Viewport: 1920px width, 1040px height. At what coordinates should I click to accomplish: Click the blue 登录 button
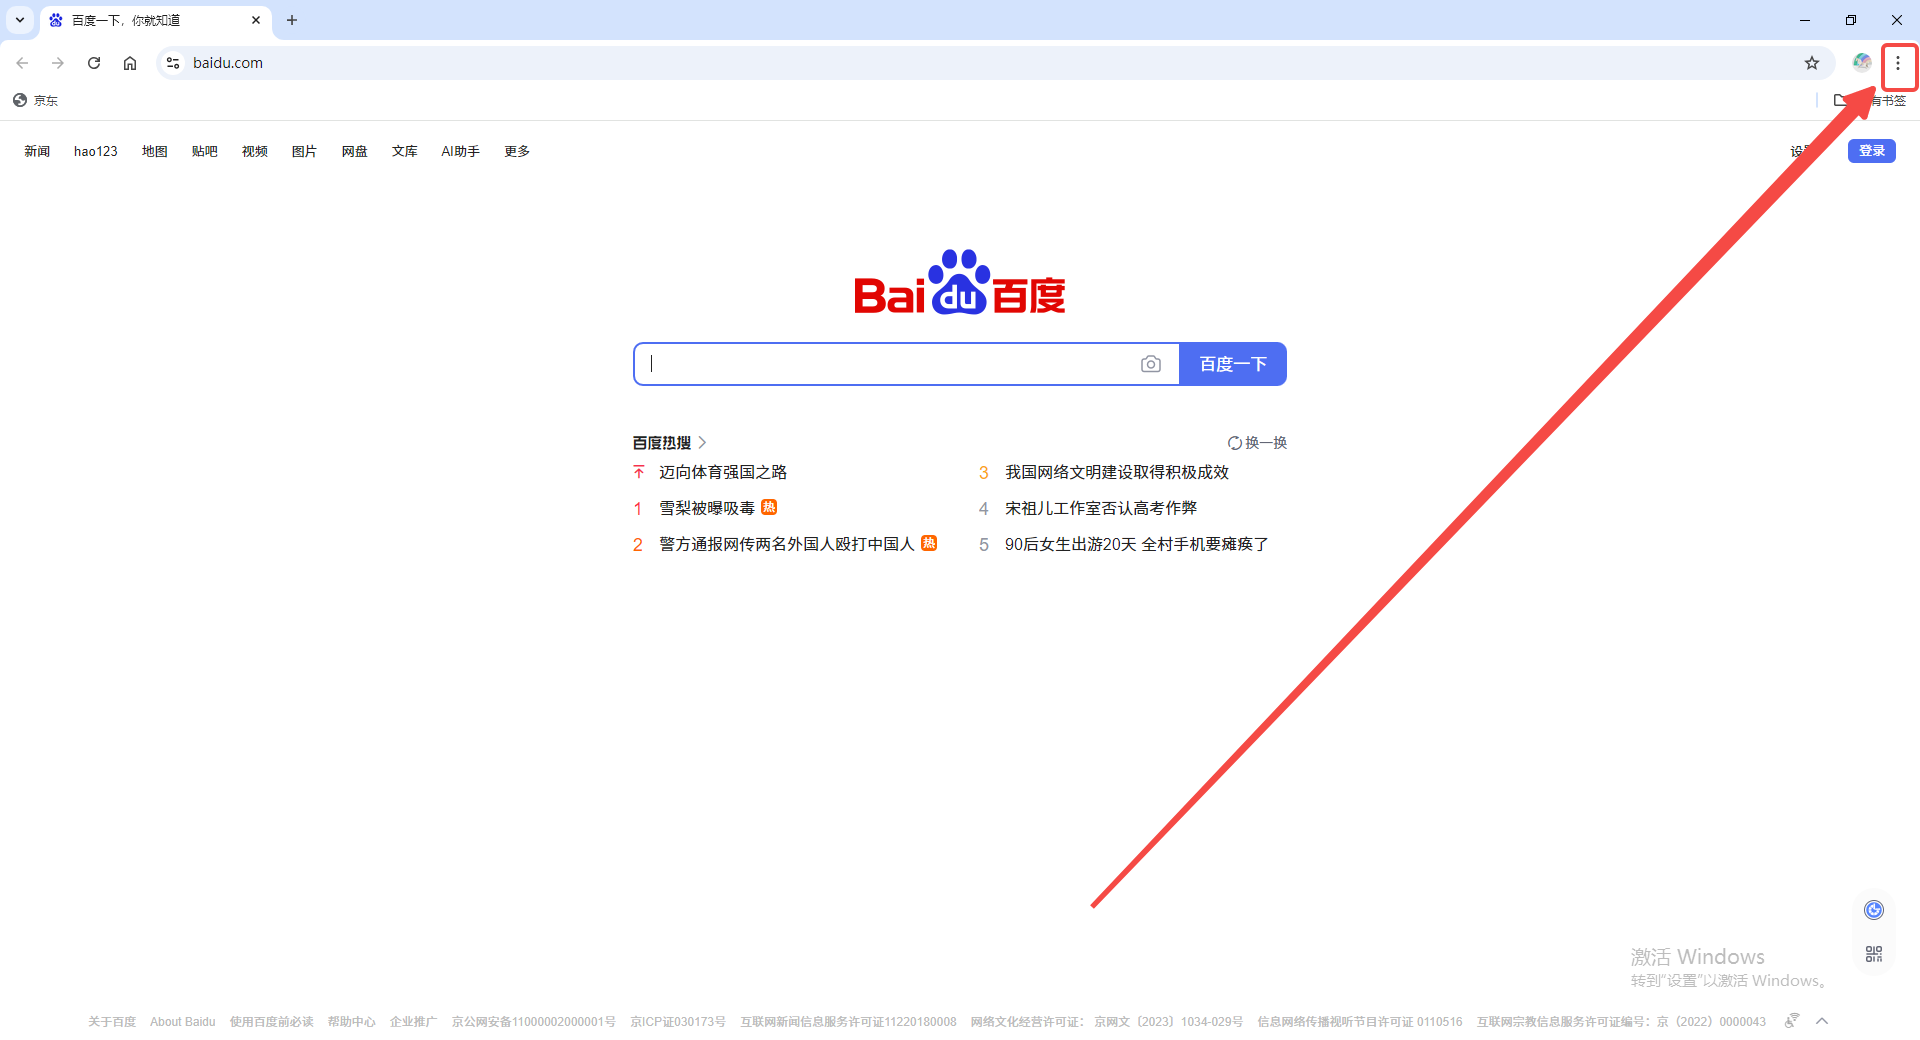1872,151
